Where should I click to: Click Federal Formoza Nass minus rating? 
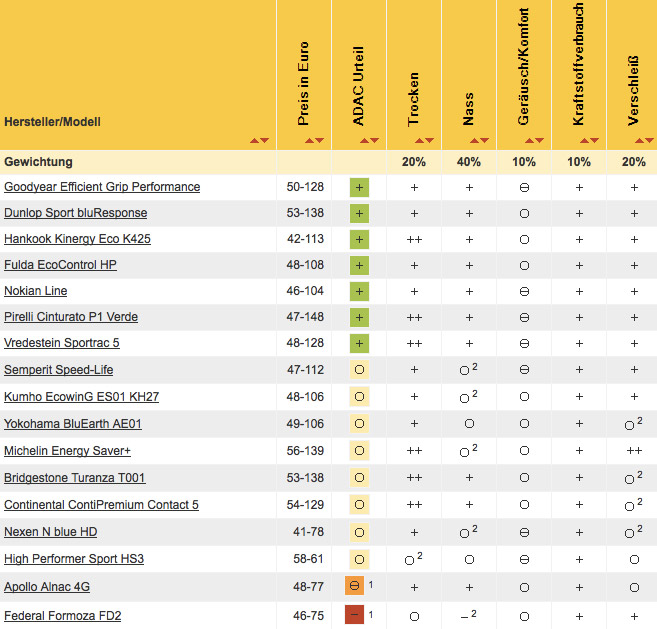tap(468, 615)
